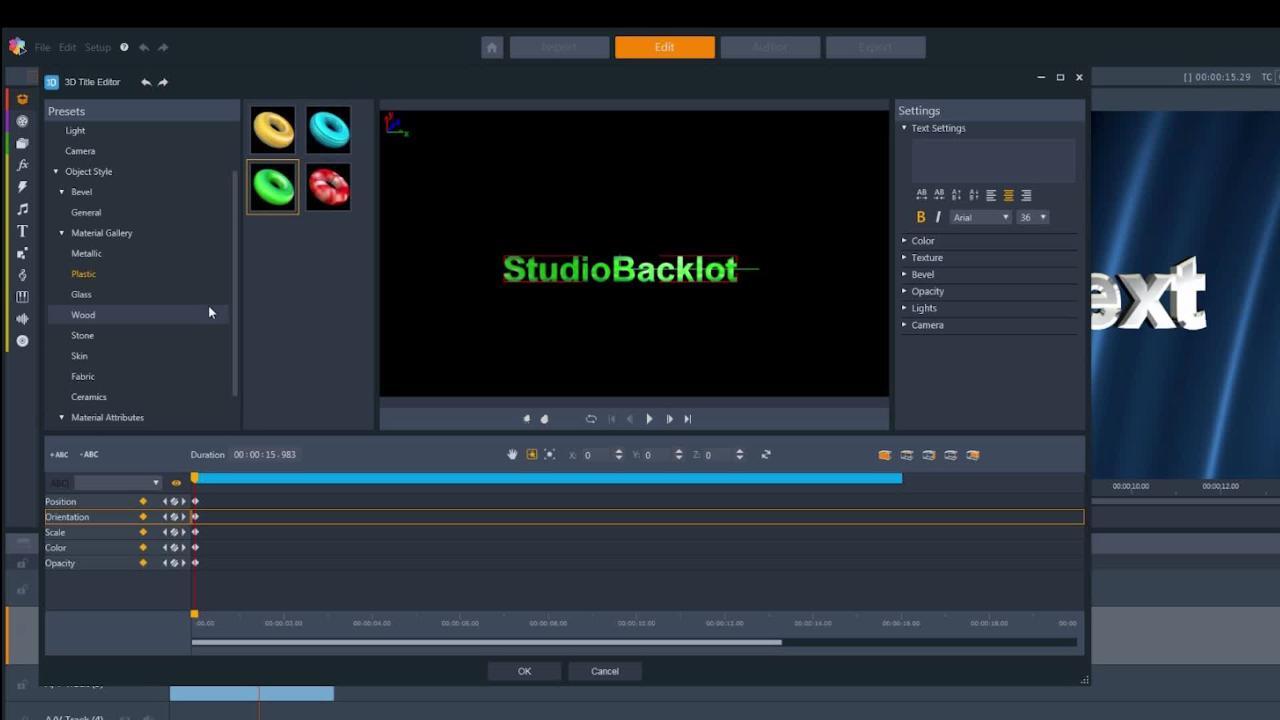Screen dimensions: 1280x720
Task: Click the first orange layer icon on timeline toolbar
Action: (884, 455)
